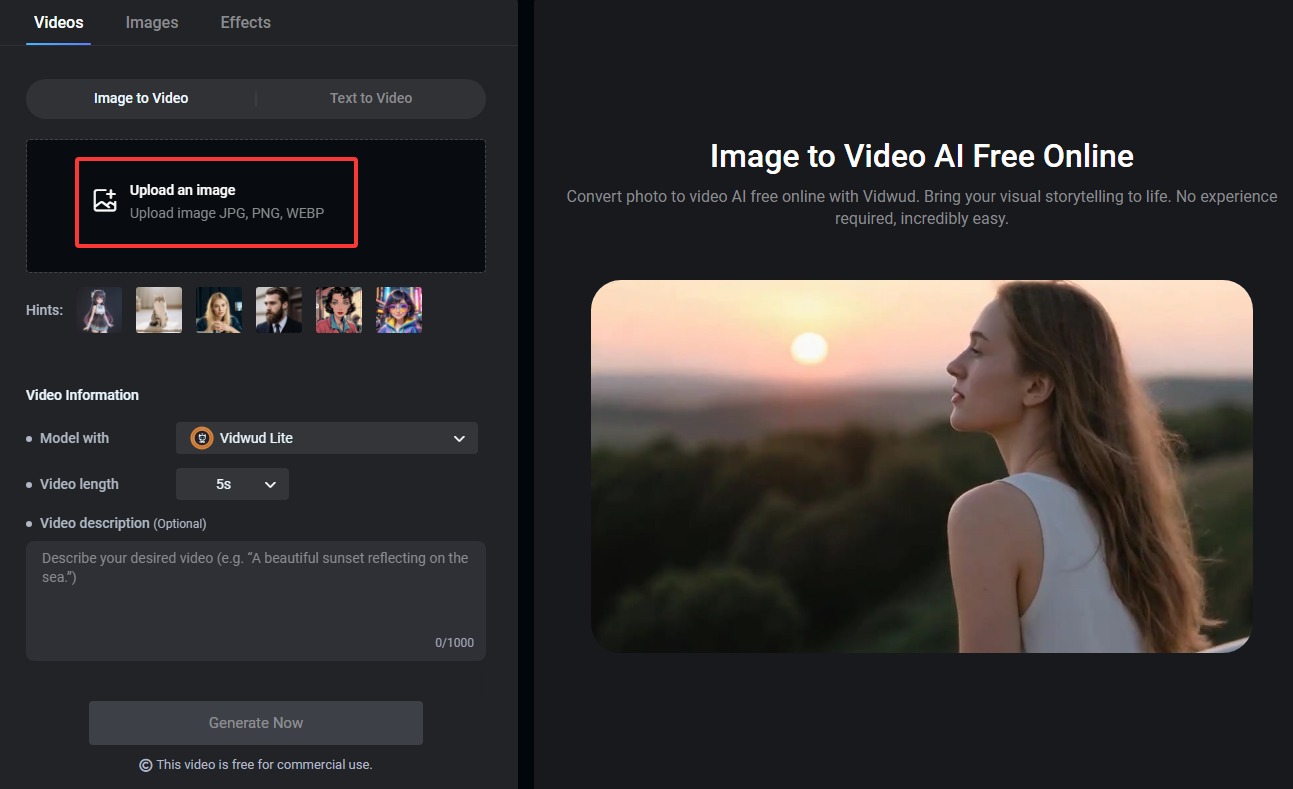Click the Vidwud Lite lion logo icon
The height and width of the screenshot is (789, 1293).
tap(202, 438)
